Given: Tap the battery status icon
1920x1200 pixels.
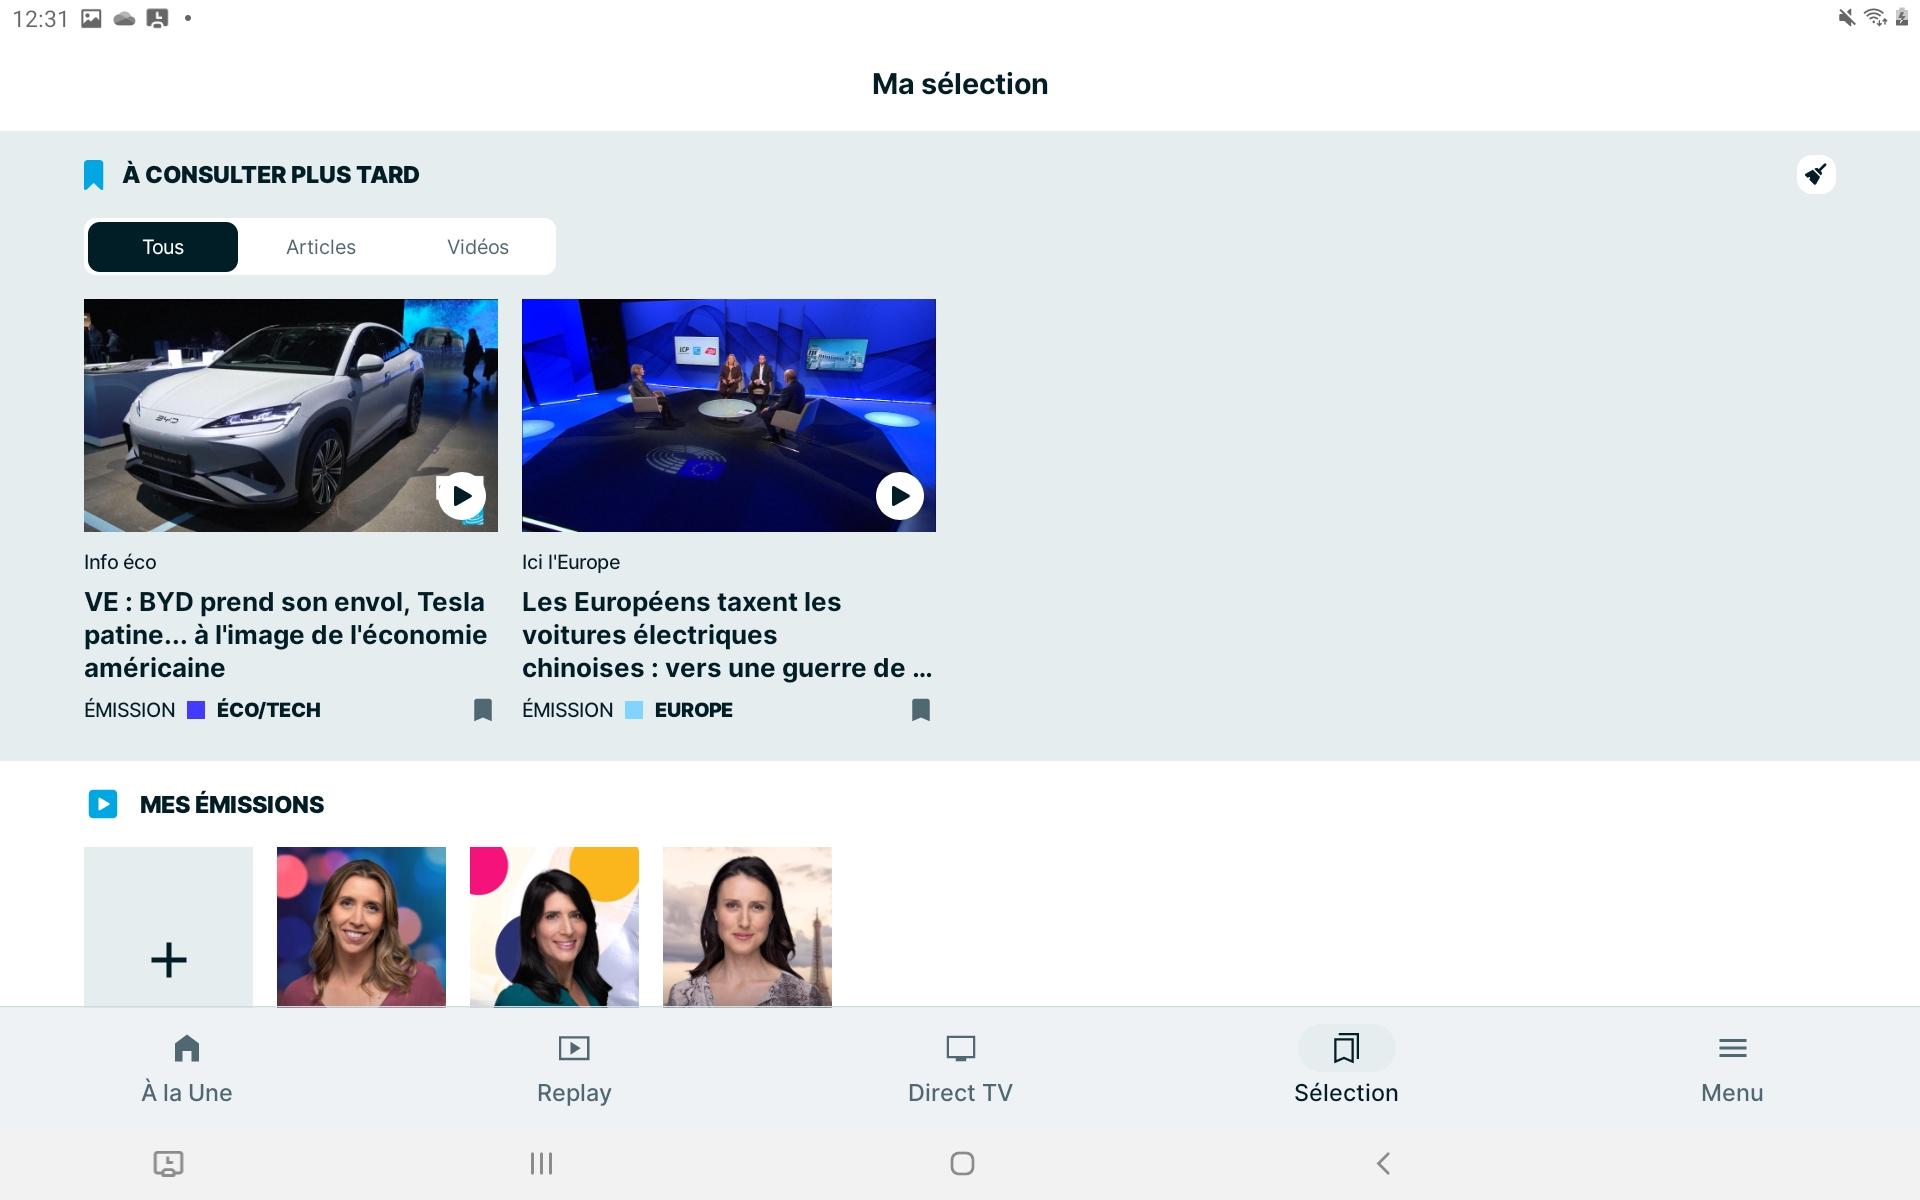Looking at the screenshot, I should [x=1902, y=17].
